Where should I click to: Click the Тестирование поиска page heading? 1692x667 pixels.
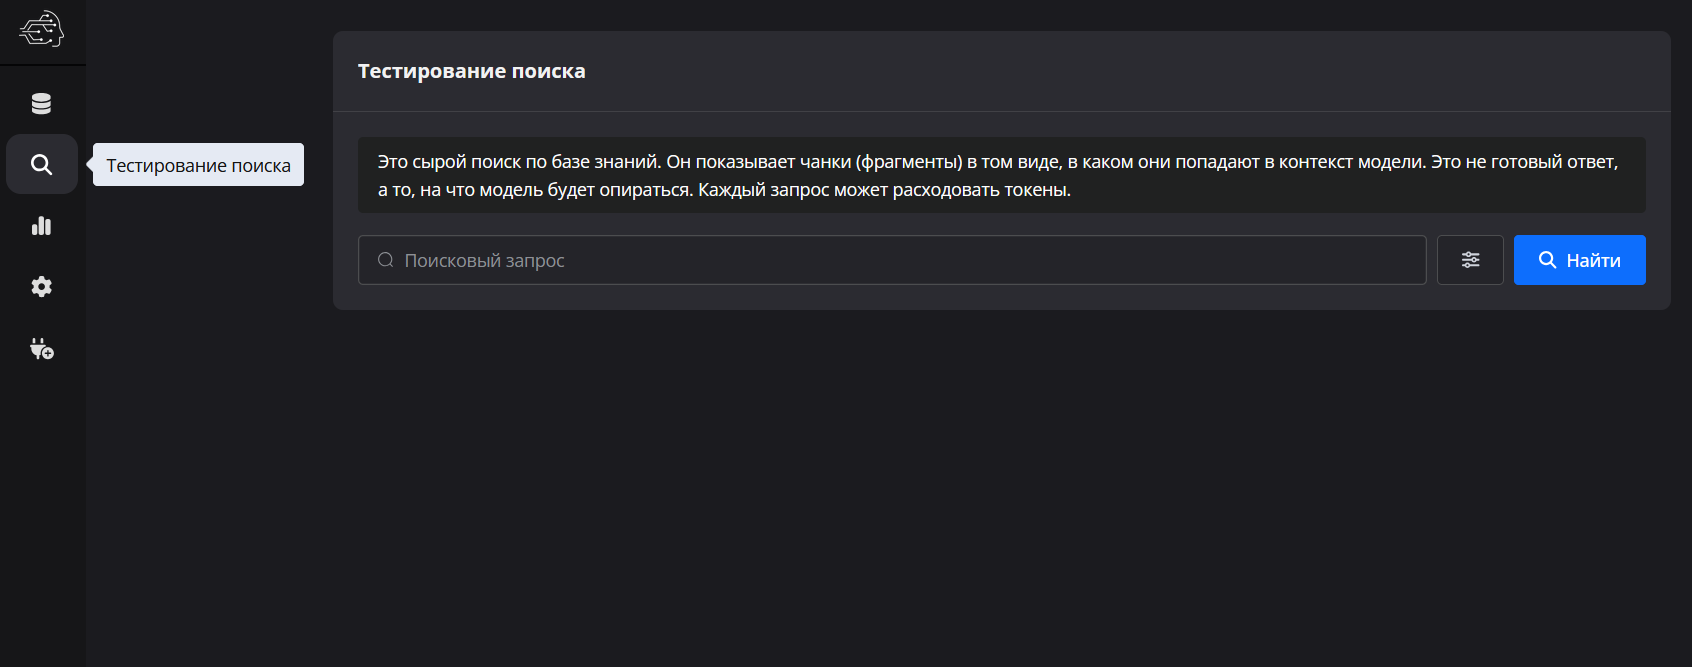472,71
